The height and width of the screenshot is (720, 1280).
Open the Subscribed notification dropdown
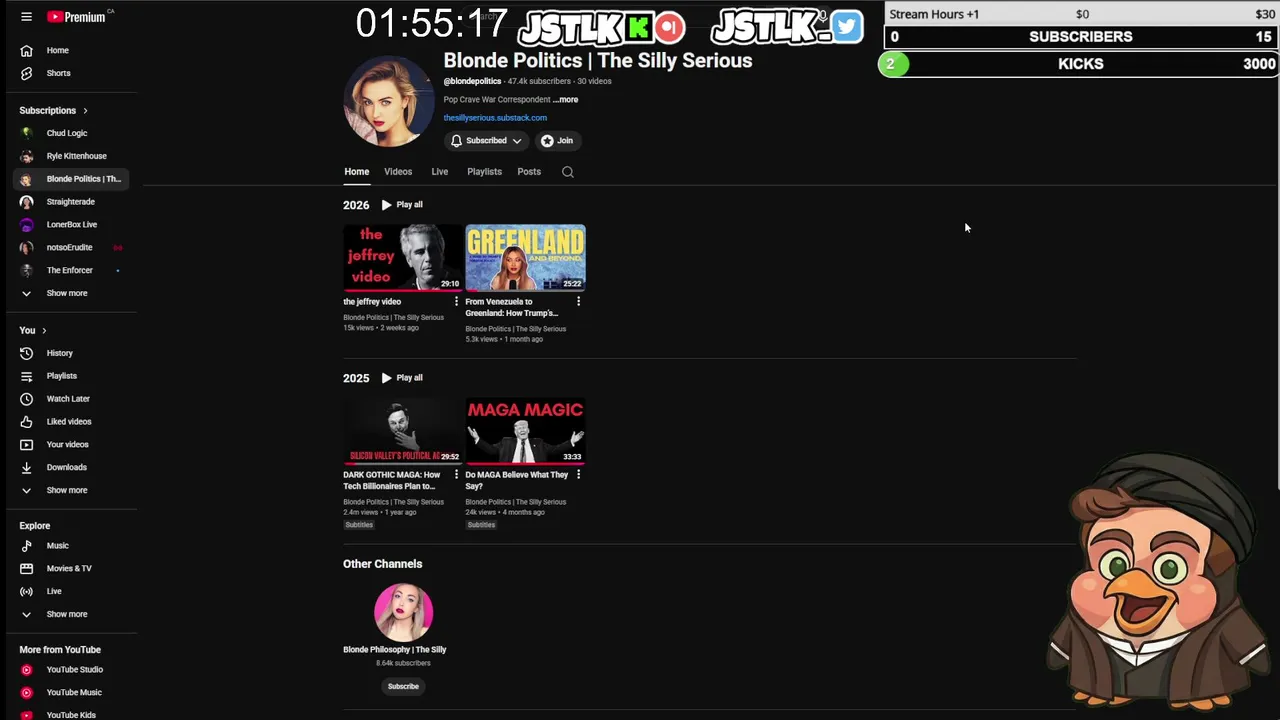486,141
